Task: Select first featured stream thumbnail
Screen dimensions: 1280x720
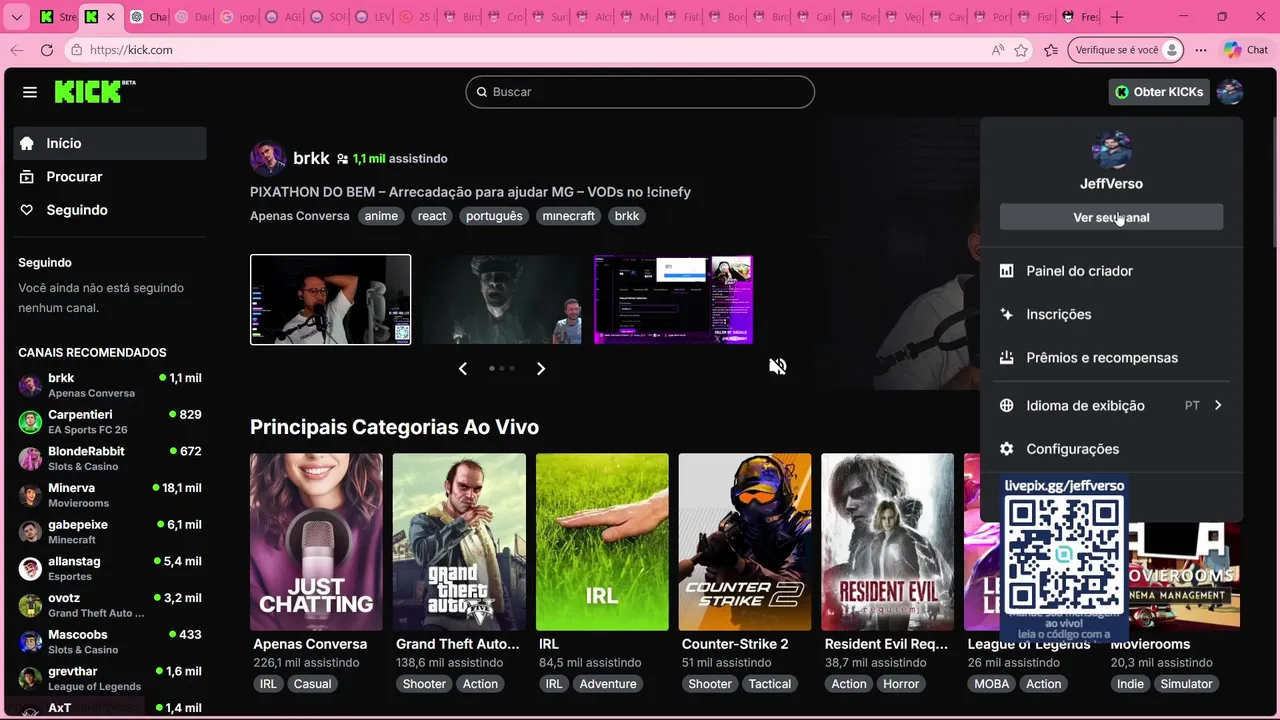Action: (x=330, y=300)
